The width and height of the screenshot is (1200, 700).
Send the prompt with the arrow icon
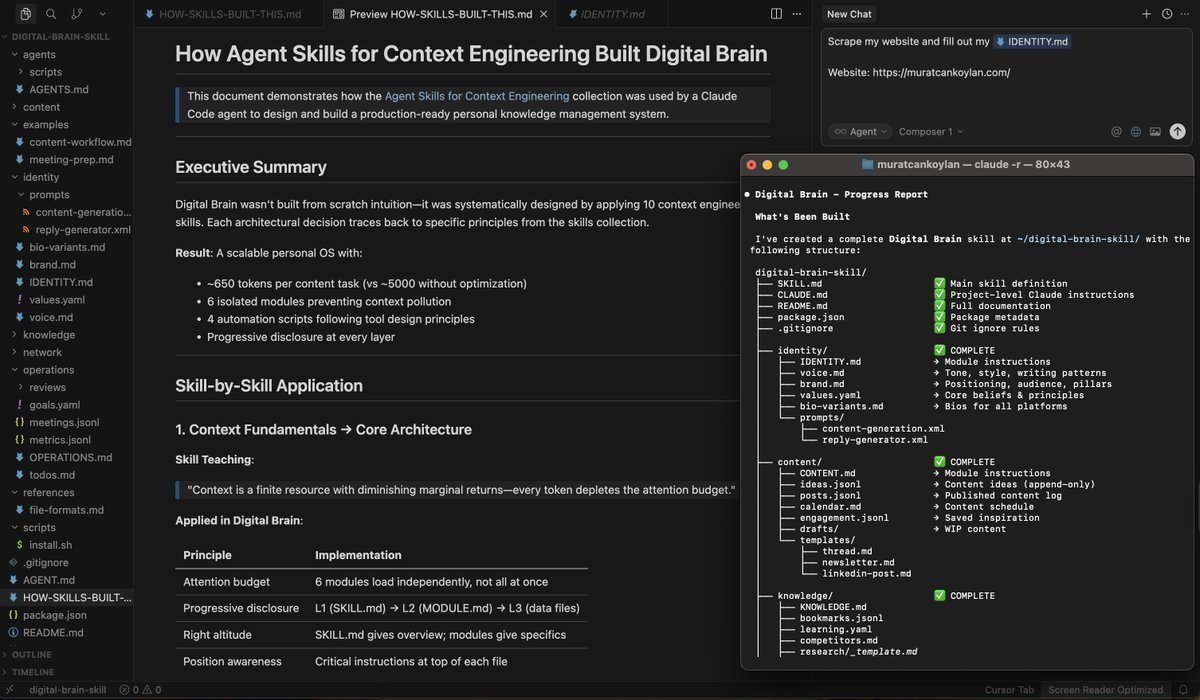click(x=1178, y=131)
